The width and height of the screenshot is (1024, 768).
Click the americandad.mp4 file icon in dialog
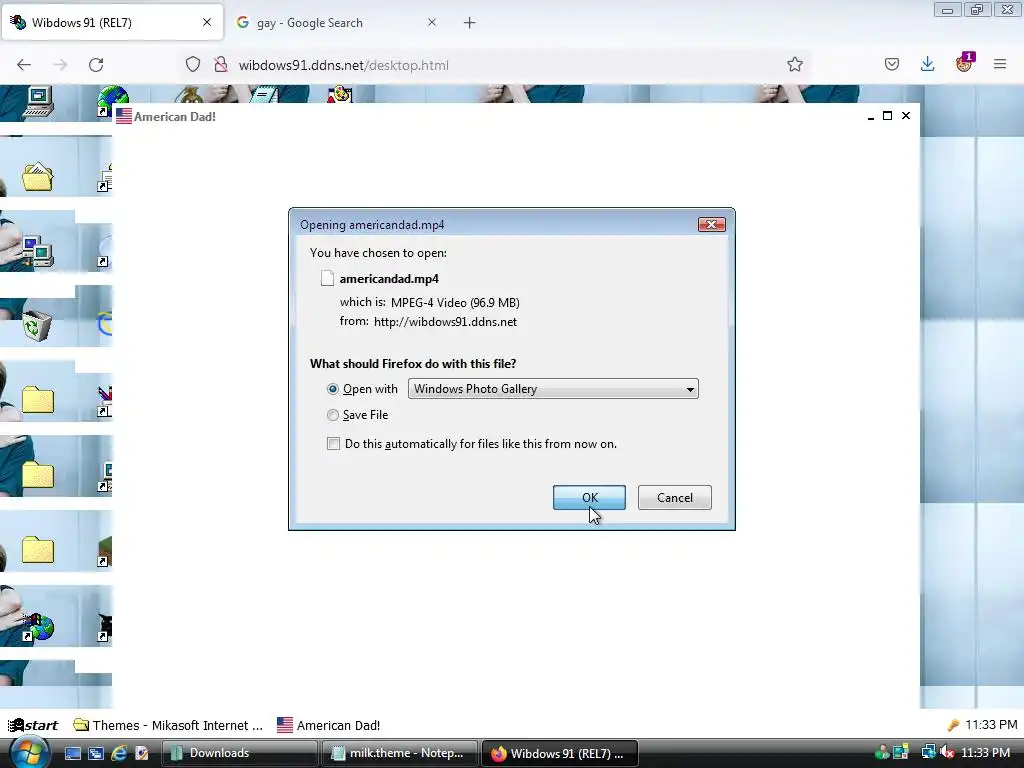(327, 279)
